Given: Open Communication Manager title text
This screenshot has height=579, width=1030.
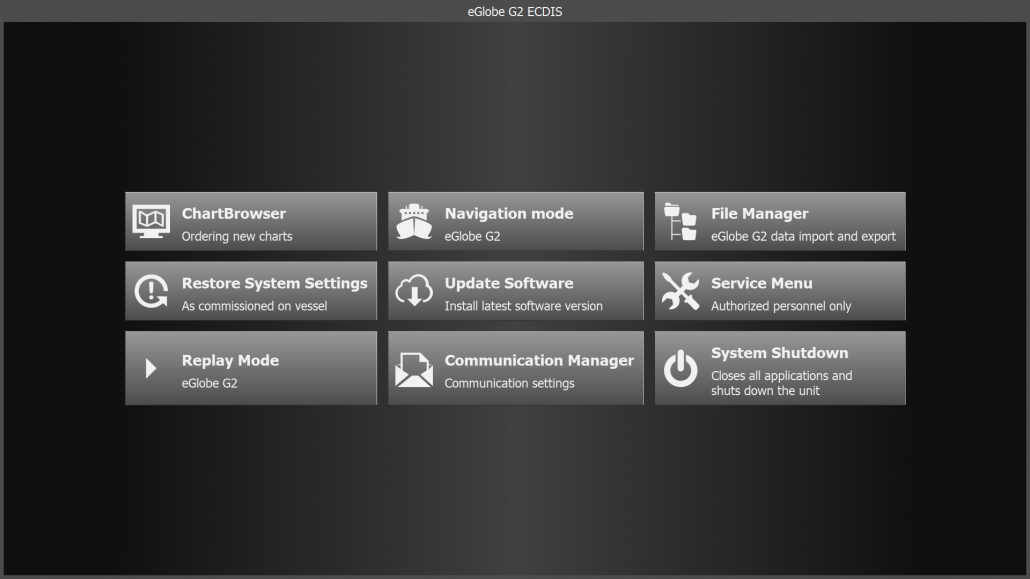Looking at the screenshot, I should (x=539, y=360).
